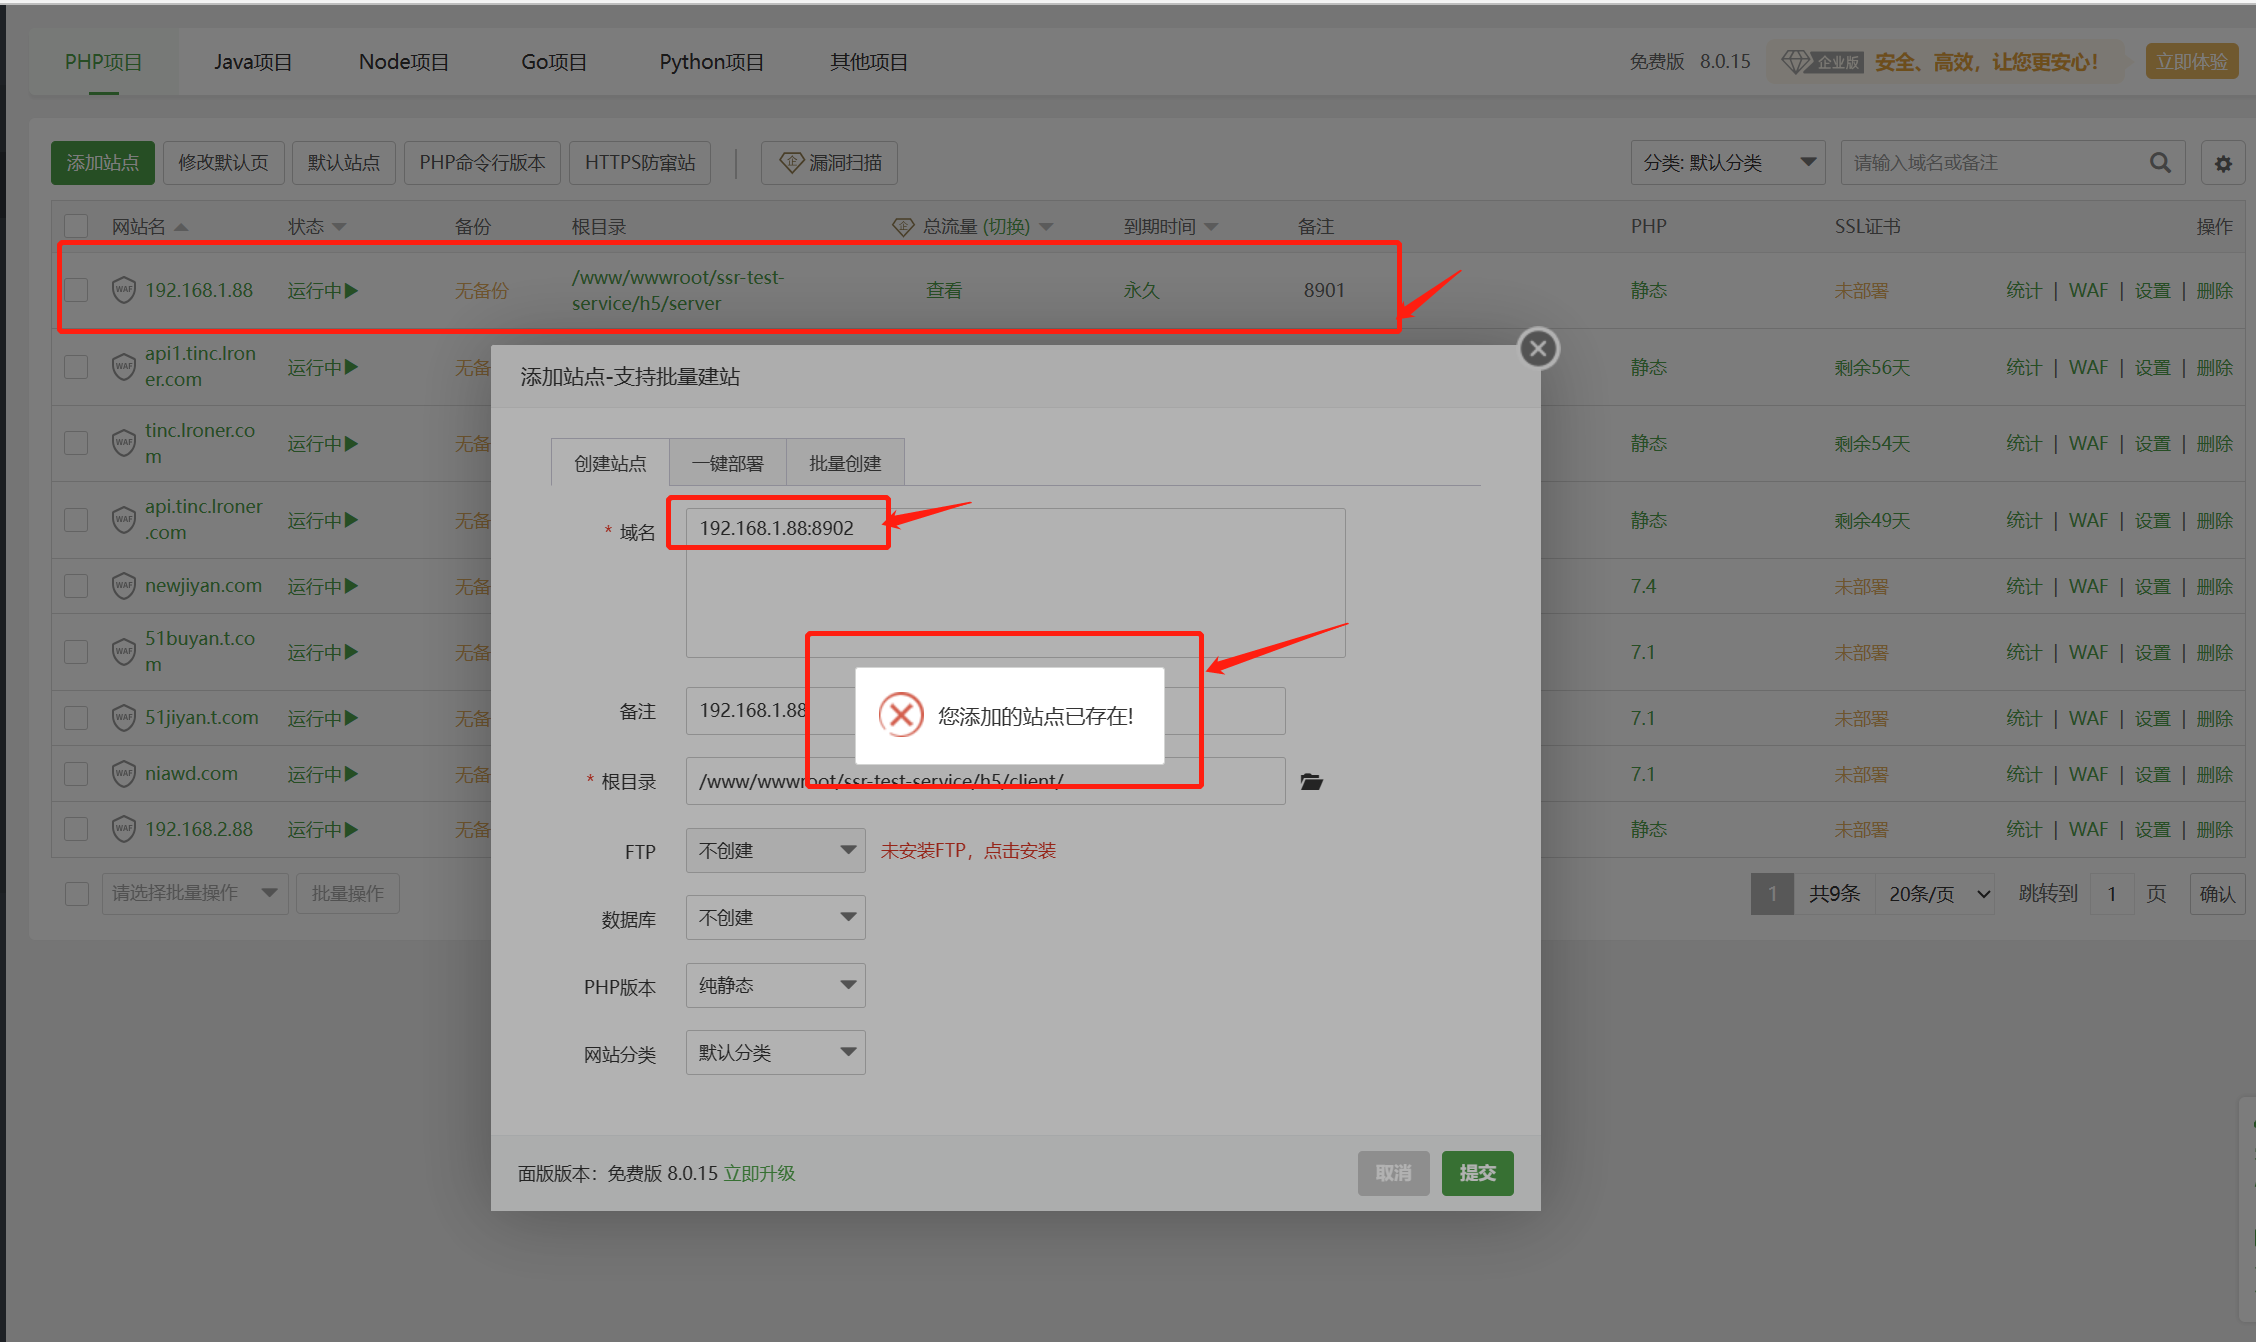Click the WAF shield icon for 51buyan.t.com
Image resolution: width=2256 pixels, height=1342 pixels.
click(x=123, y=652)
